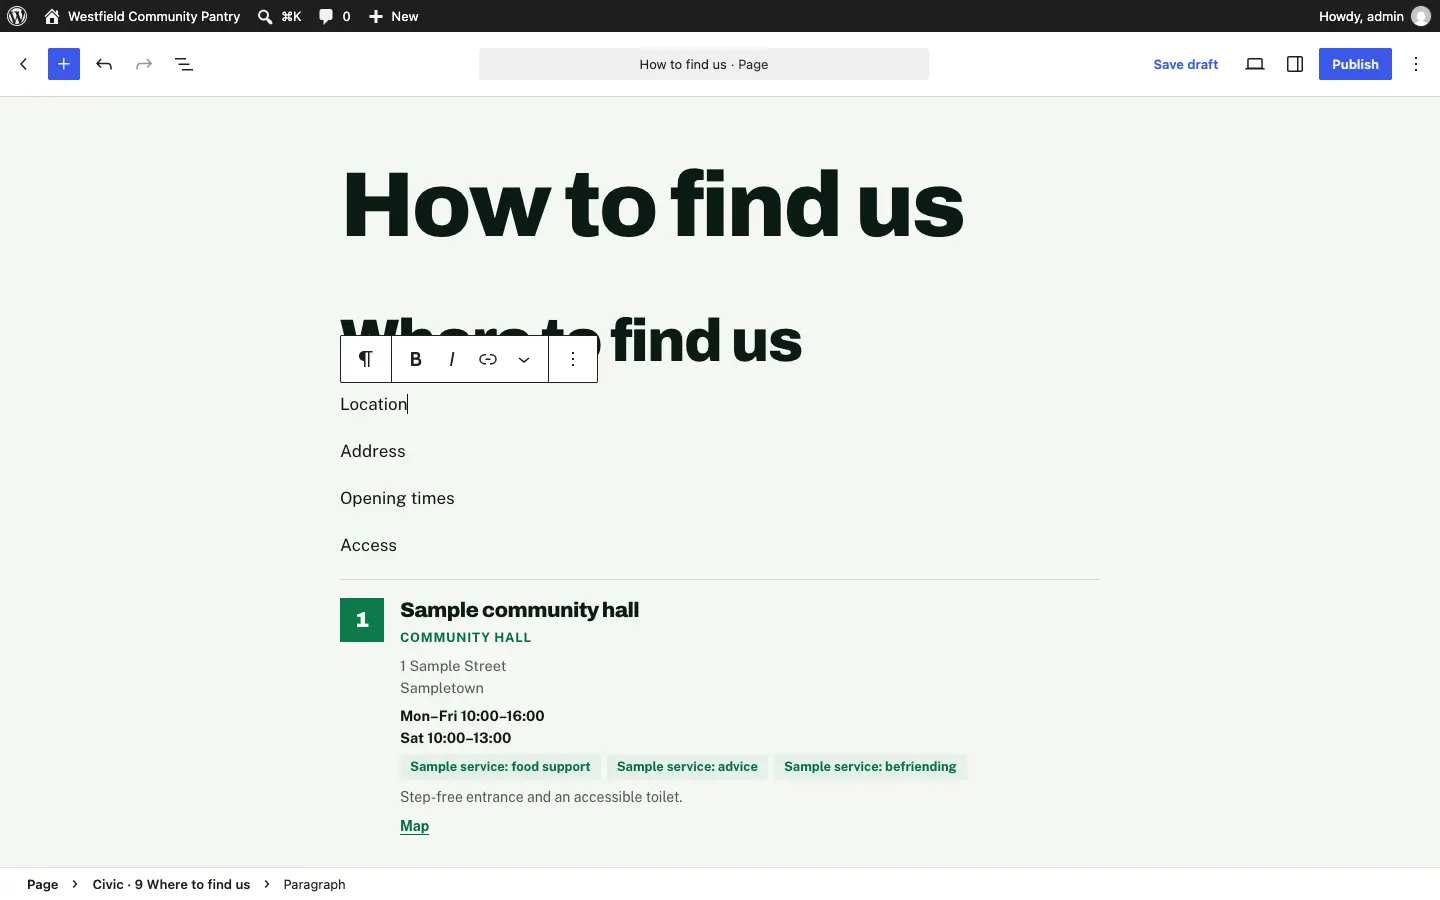This screenshot has width=1440, height=900.
Task: Go back from the editor
Action: [x=24, y=64]
